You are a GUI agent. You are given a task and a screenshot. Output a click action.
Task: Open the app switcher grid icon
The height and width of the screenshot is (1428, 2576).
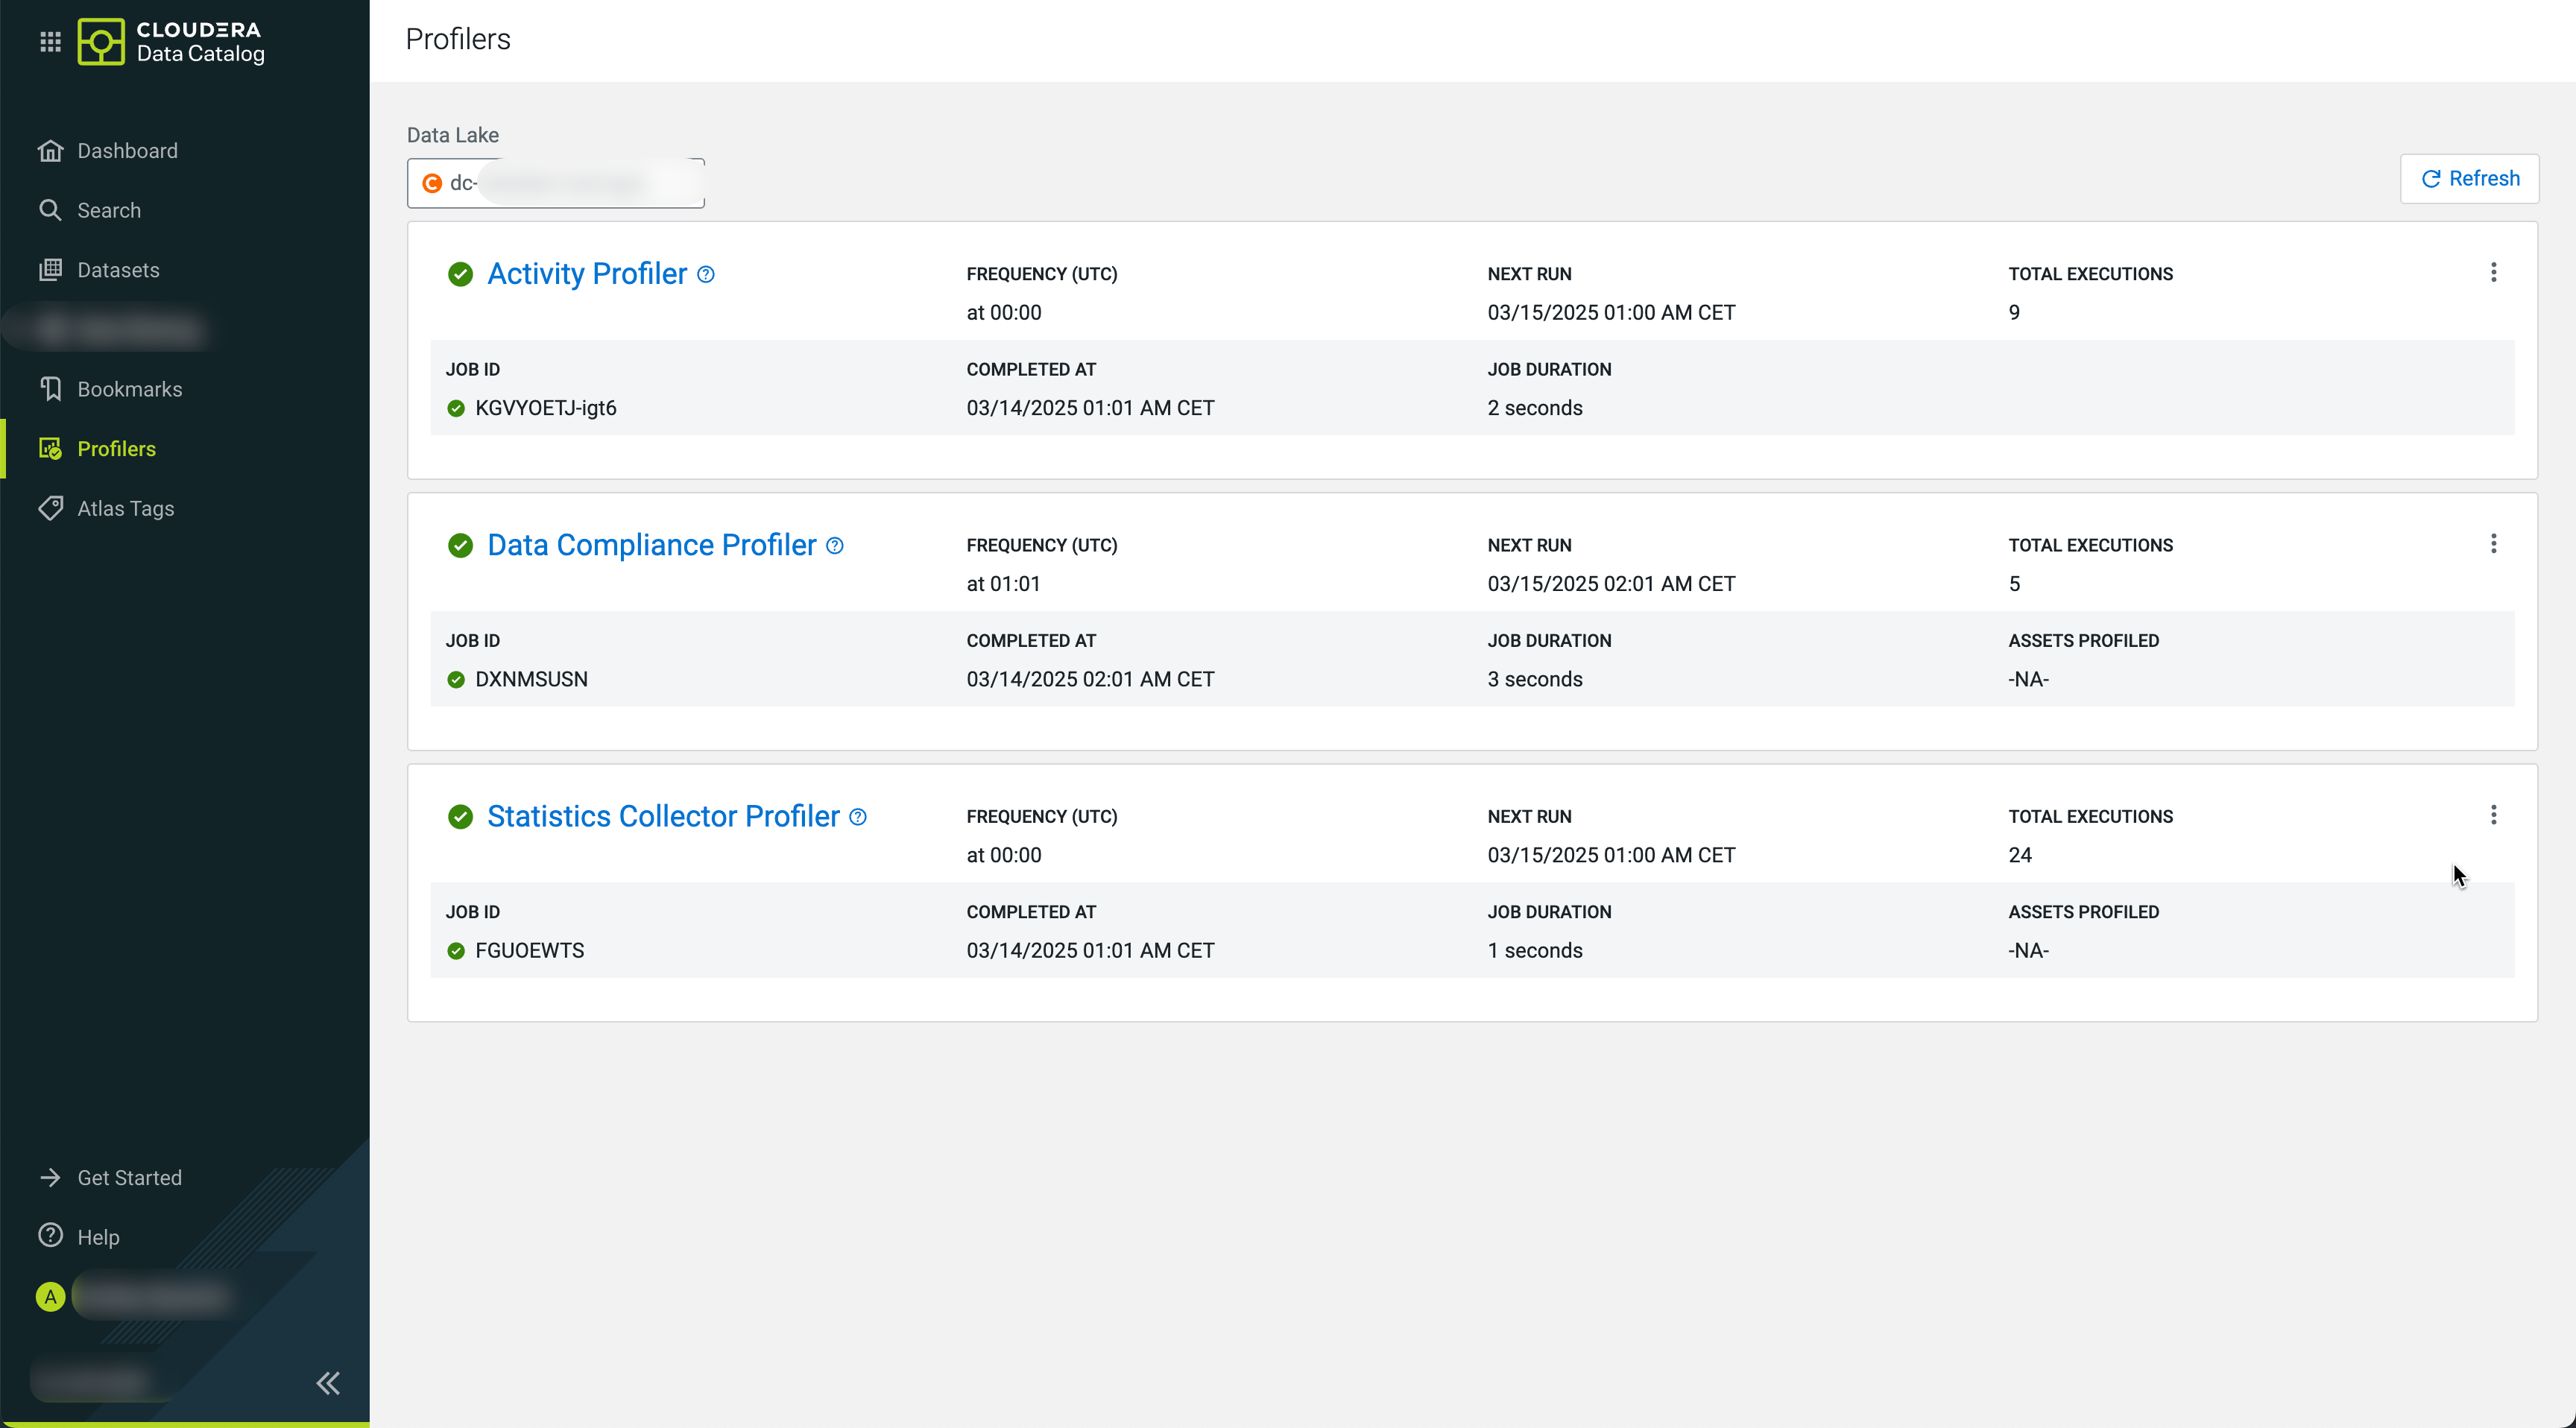point(50,42)
